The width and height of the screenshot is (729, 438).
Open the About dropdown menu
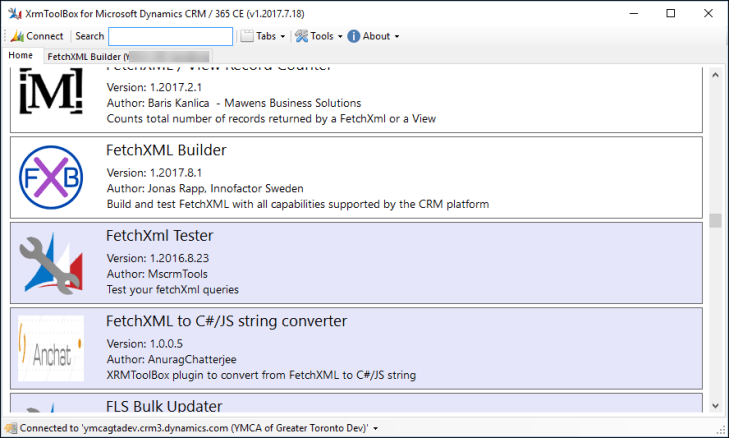[x=373, y=36]
